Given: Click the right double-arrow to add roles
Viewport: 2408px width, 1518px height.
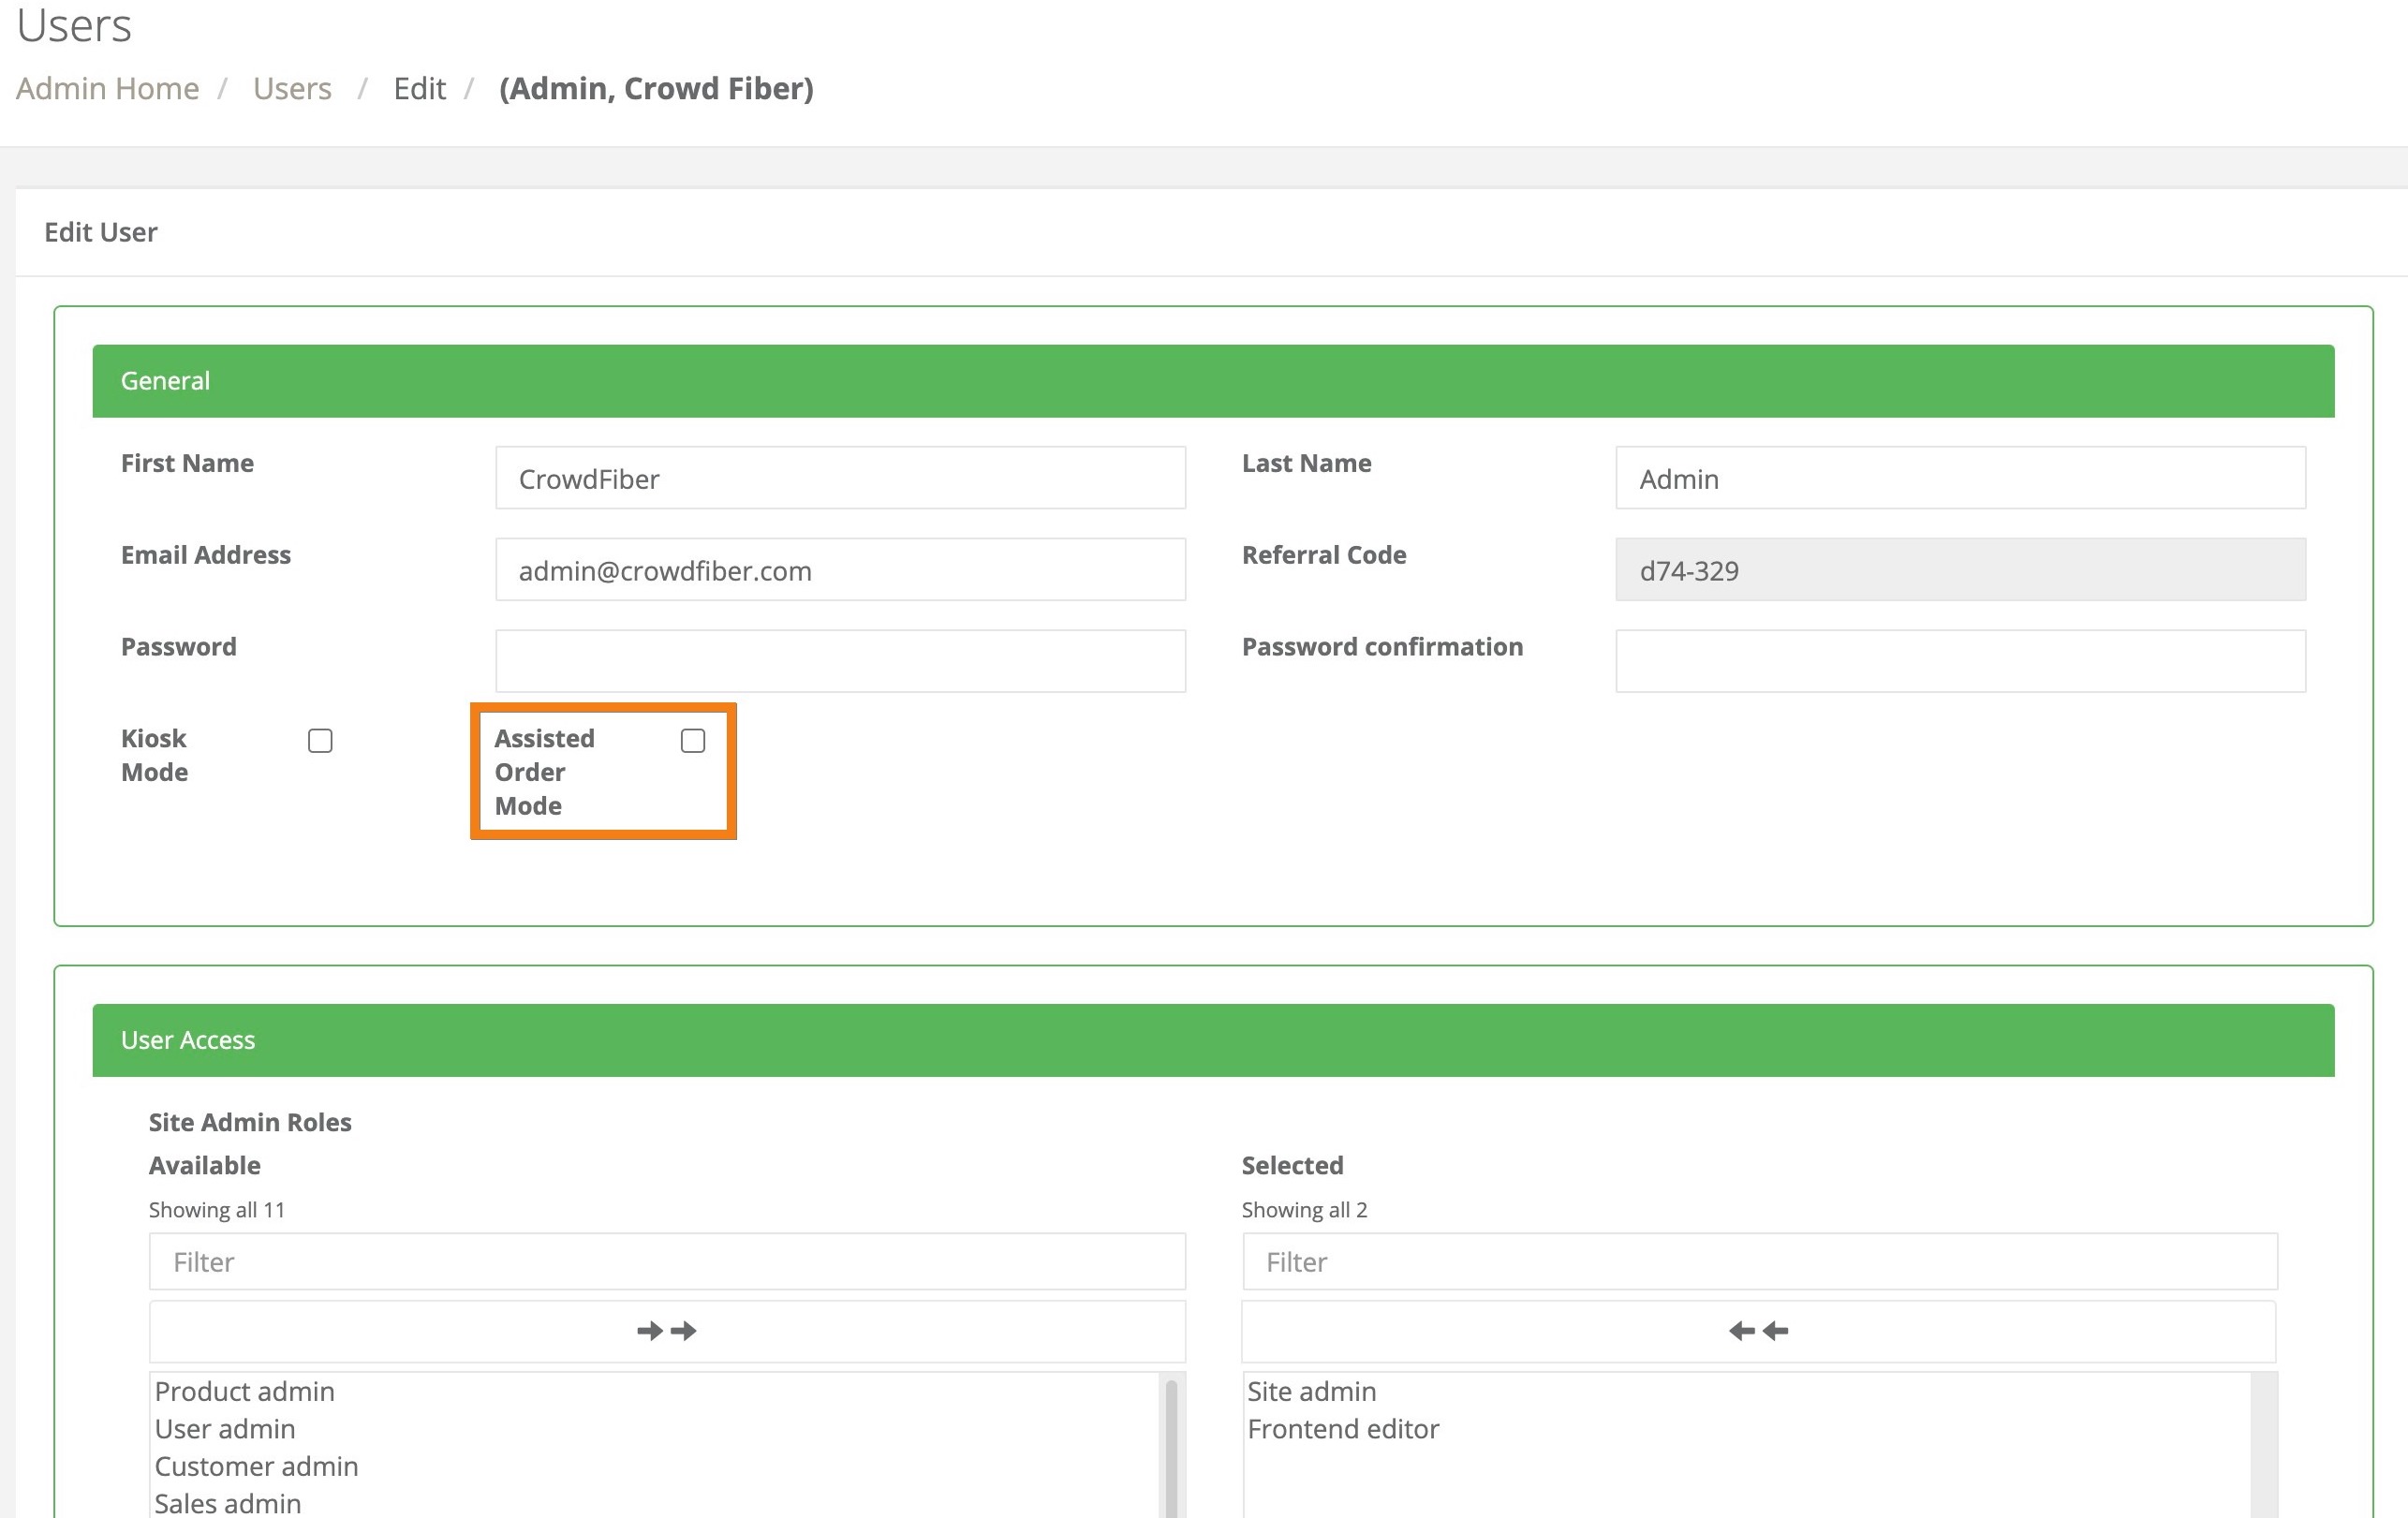Looking at the screenshot, I should click(x=666, y=1330).
